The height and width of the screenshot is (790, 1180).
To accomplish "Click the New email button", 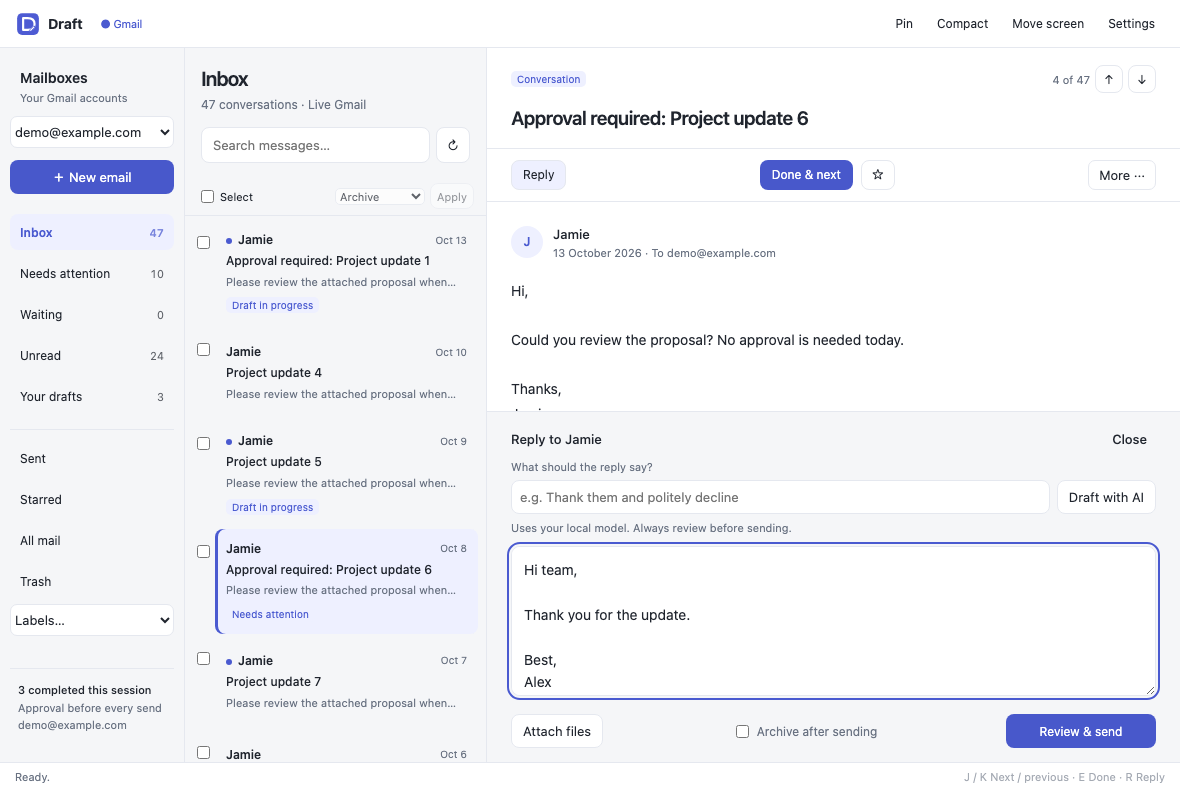I will (92, 178).
